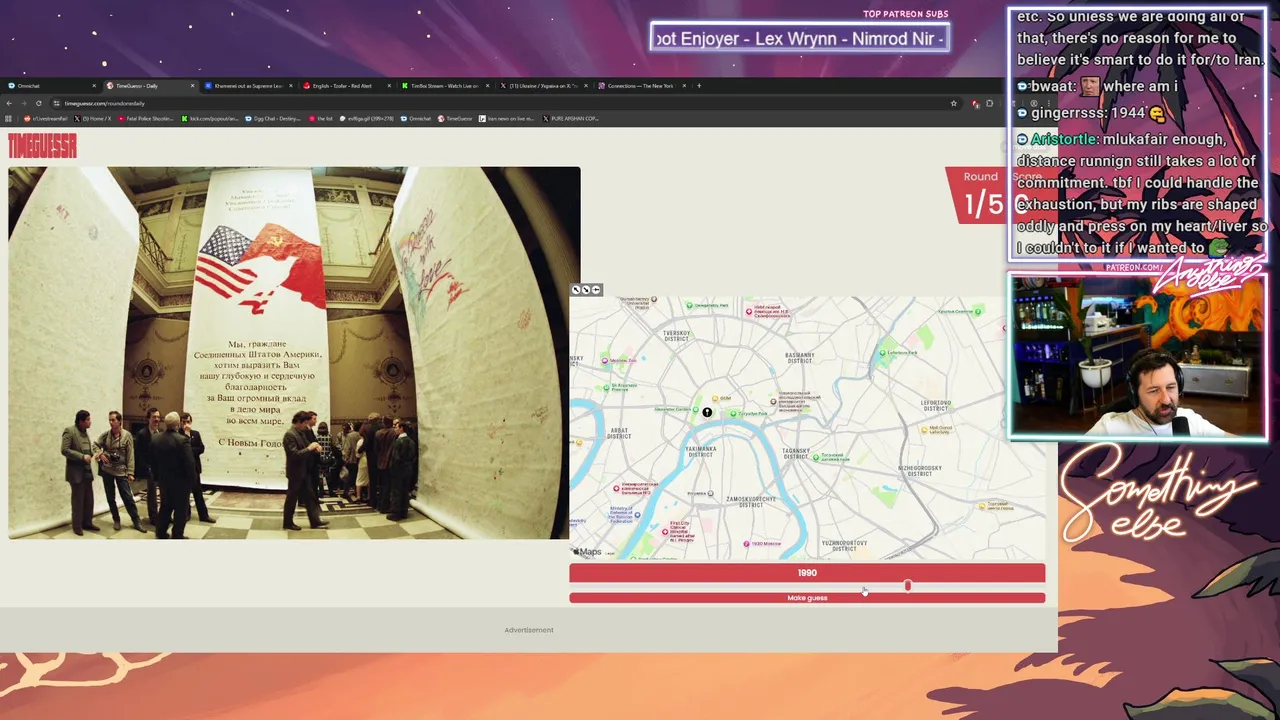Click the Zamoskvorechye District label

(751, 501)
